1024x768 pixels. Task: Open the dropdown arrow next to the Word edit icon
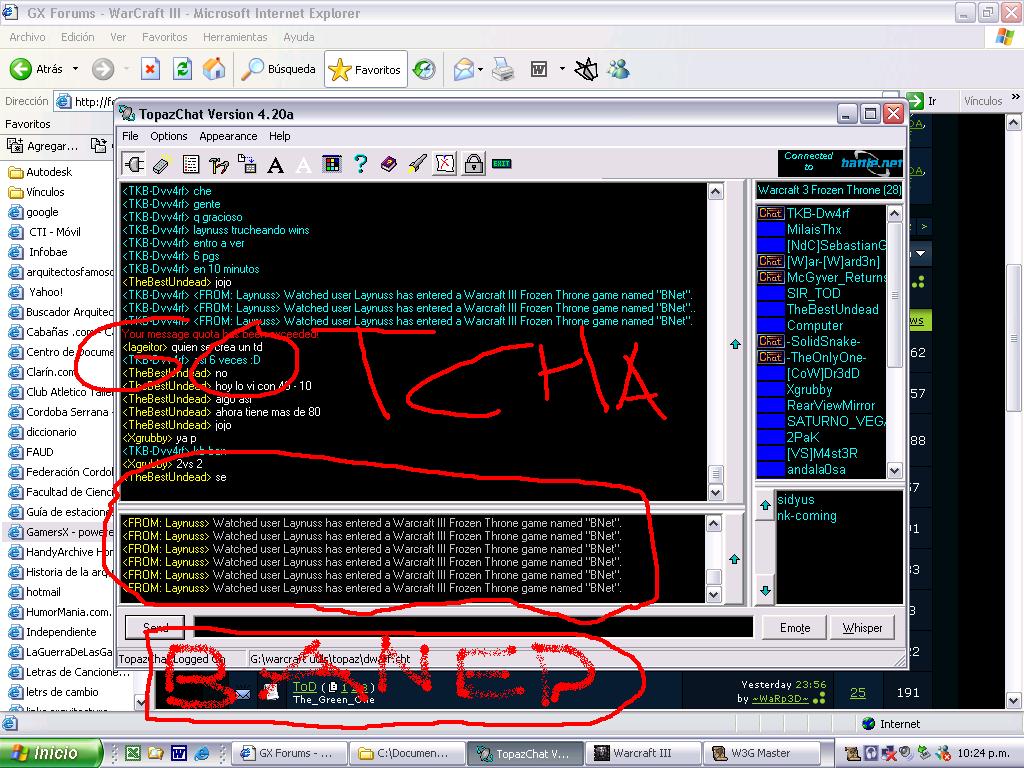(x=562, y=69)
